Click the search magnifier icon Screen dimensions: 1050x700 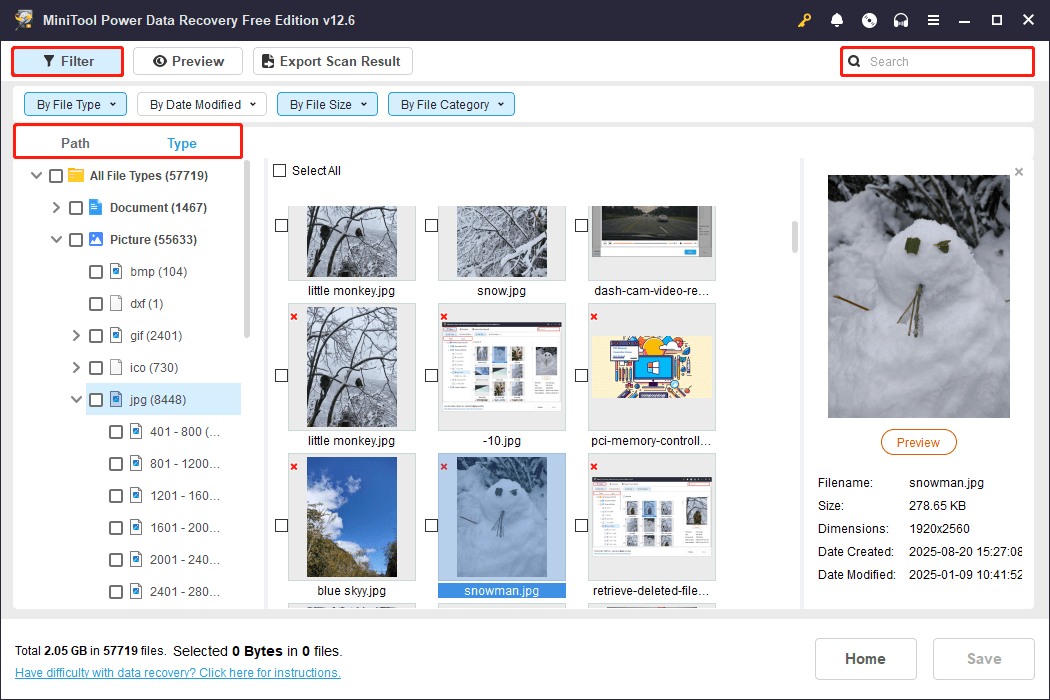pos(853,61)
